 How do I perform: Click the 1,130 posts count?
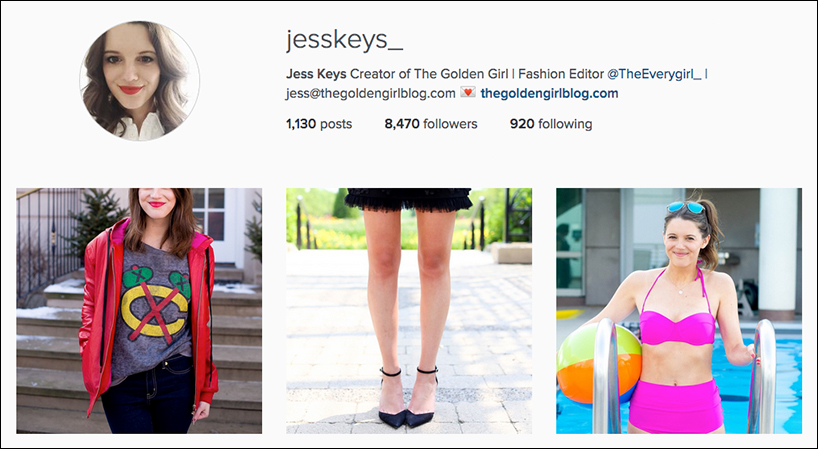point(319,124)
